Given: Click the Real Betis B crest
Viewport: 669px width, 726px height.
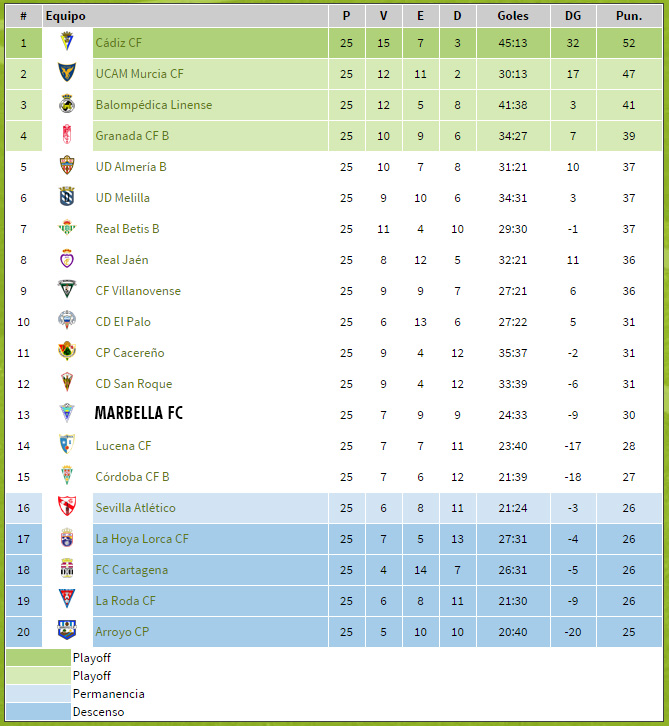Looking at the screenshot, I should tap(67, 227).
